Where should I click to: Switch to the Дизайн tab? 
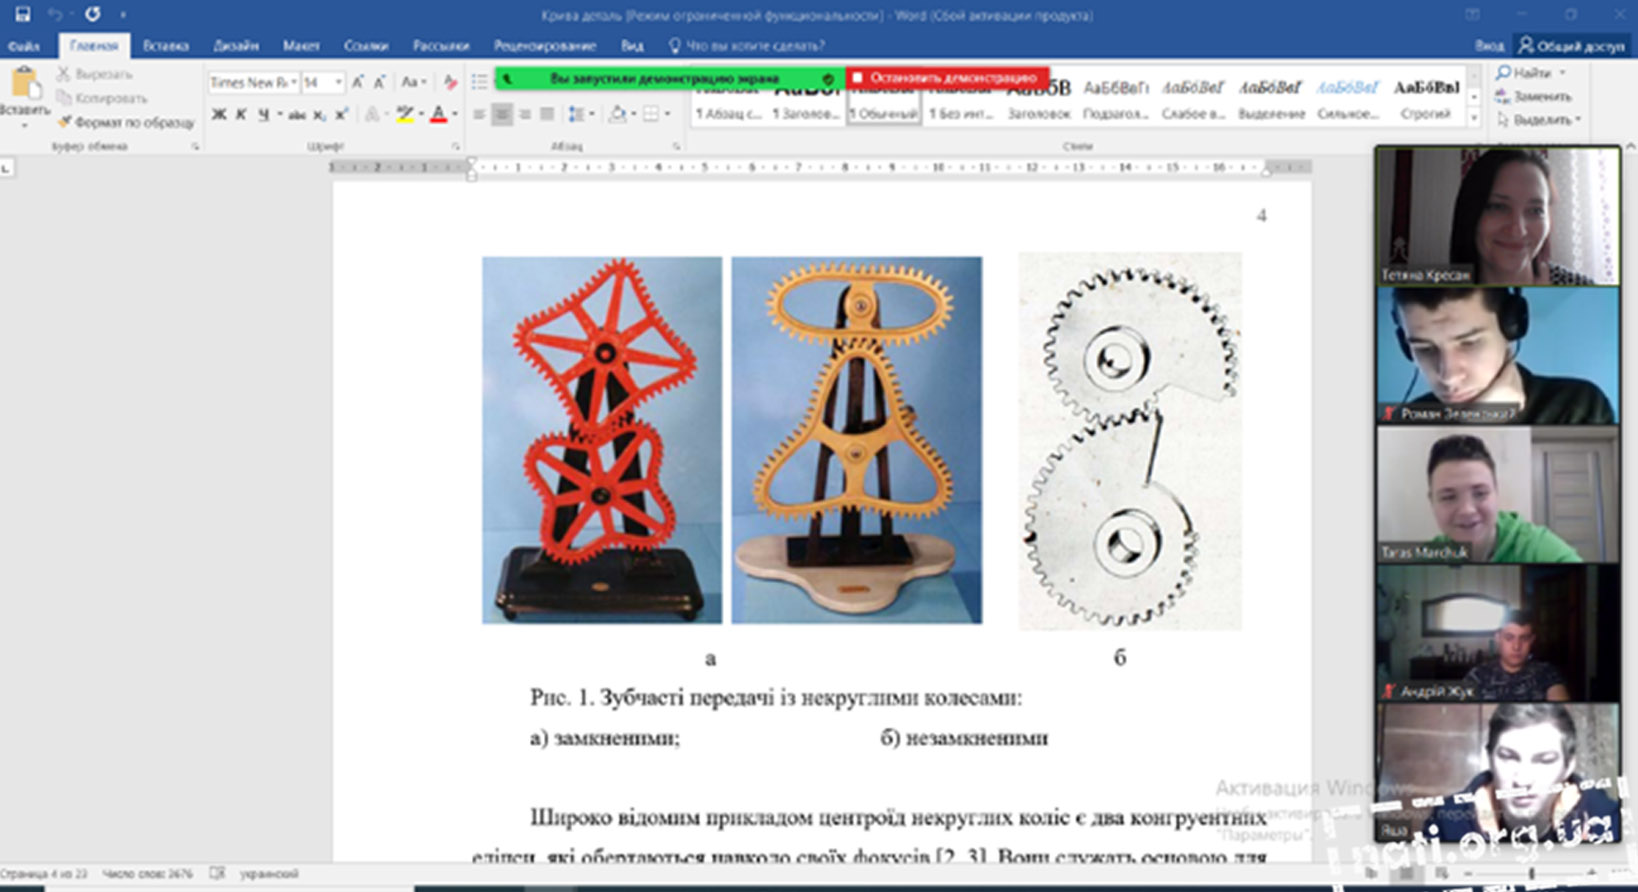click(236, 45)
